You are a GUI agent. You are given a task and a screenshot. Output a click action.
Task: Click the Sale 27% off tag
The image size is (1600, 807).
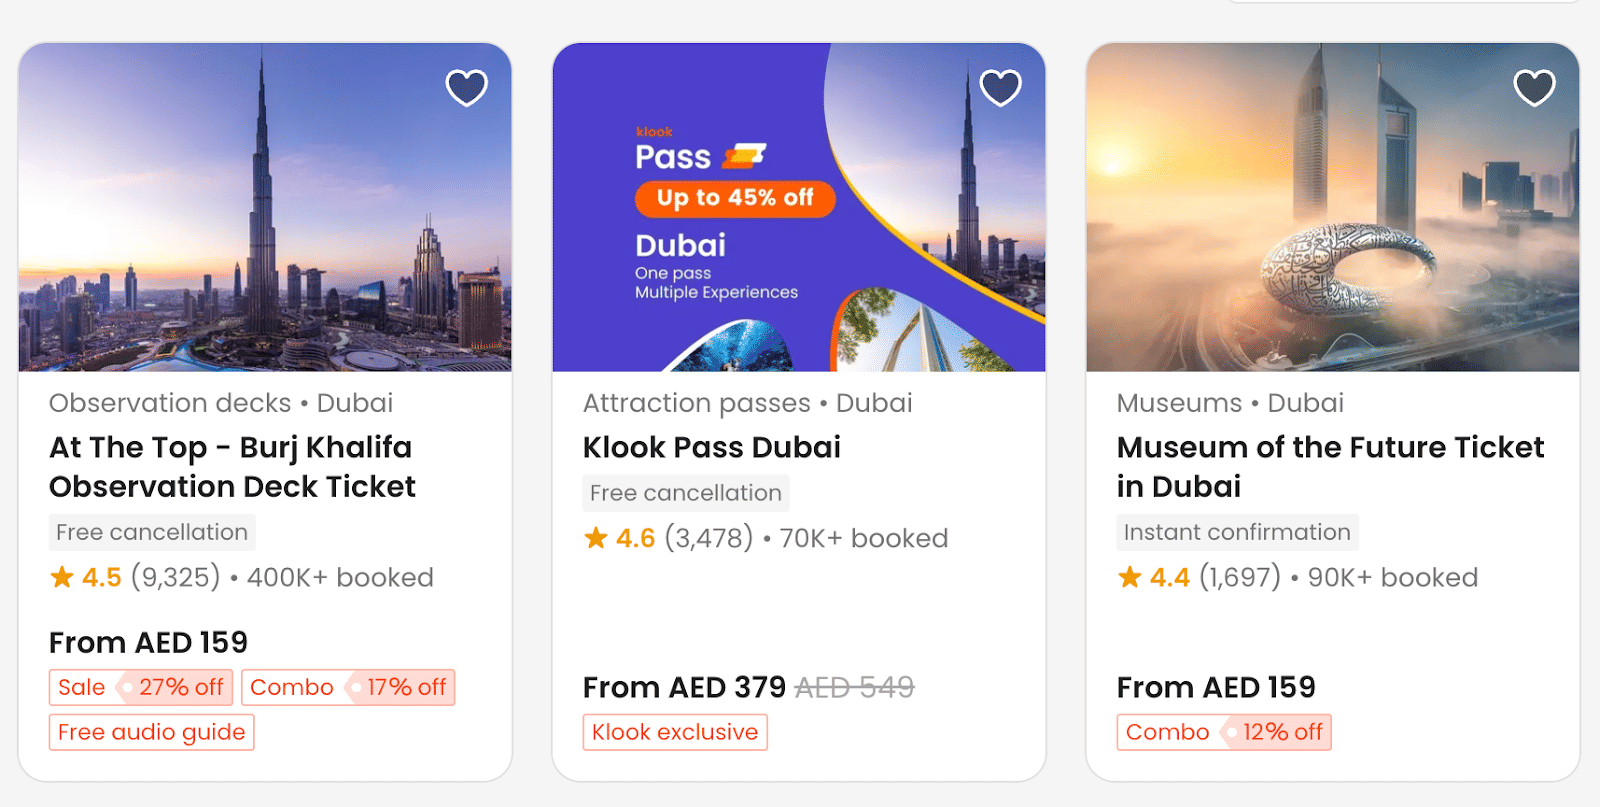point(141,687)
